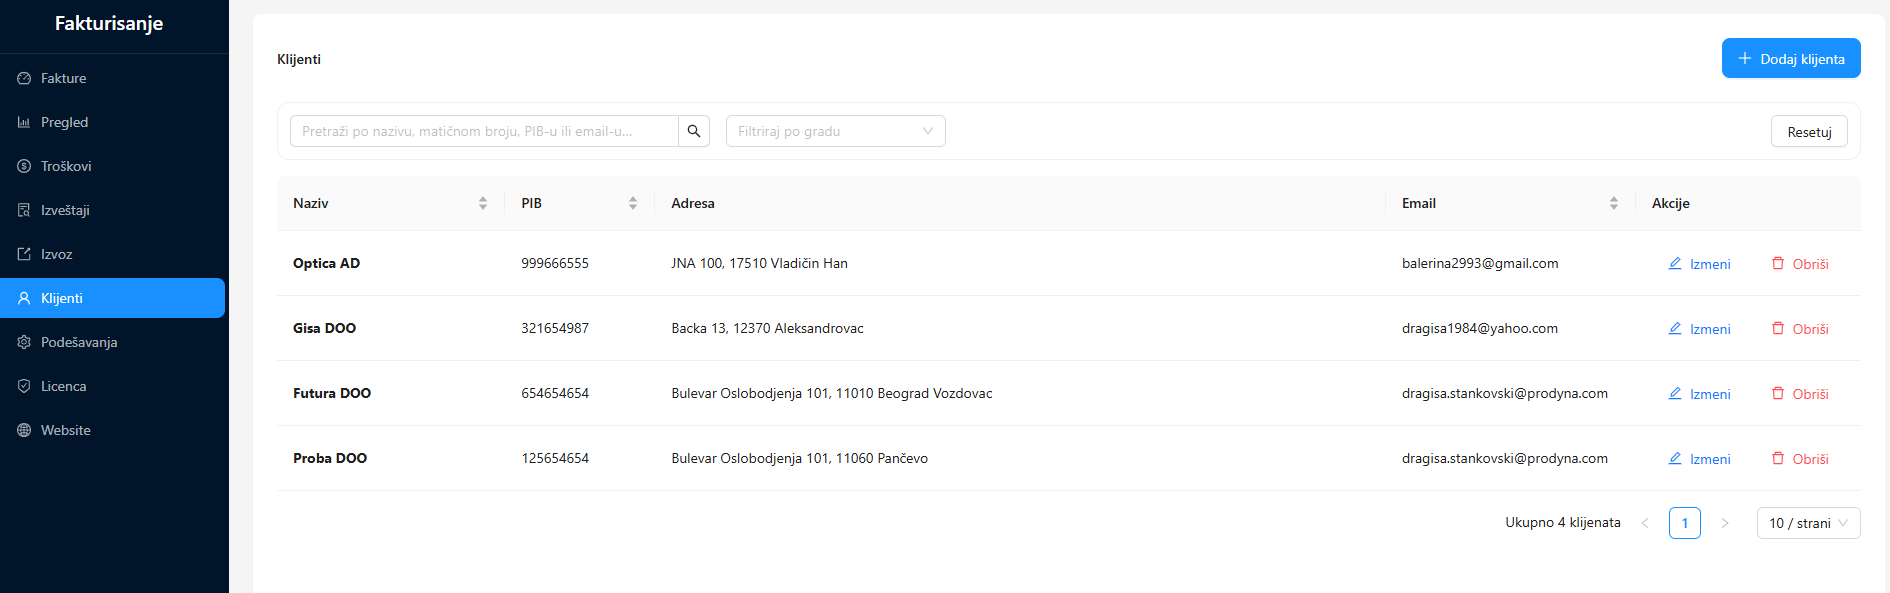This screenshot has height=593, width=1890.
Task: Click the Podešavanja gear icon
Action: 24,342
